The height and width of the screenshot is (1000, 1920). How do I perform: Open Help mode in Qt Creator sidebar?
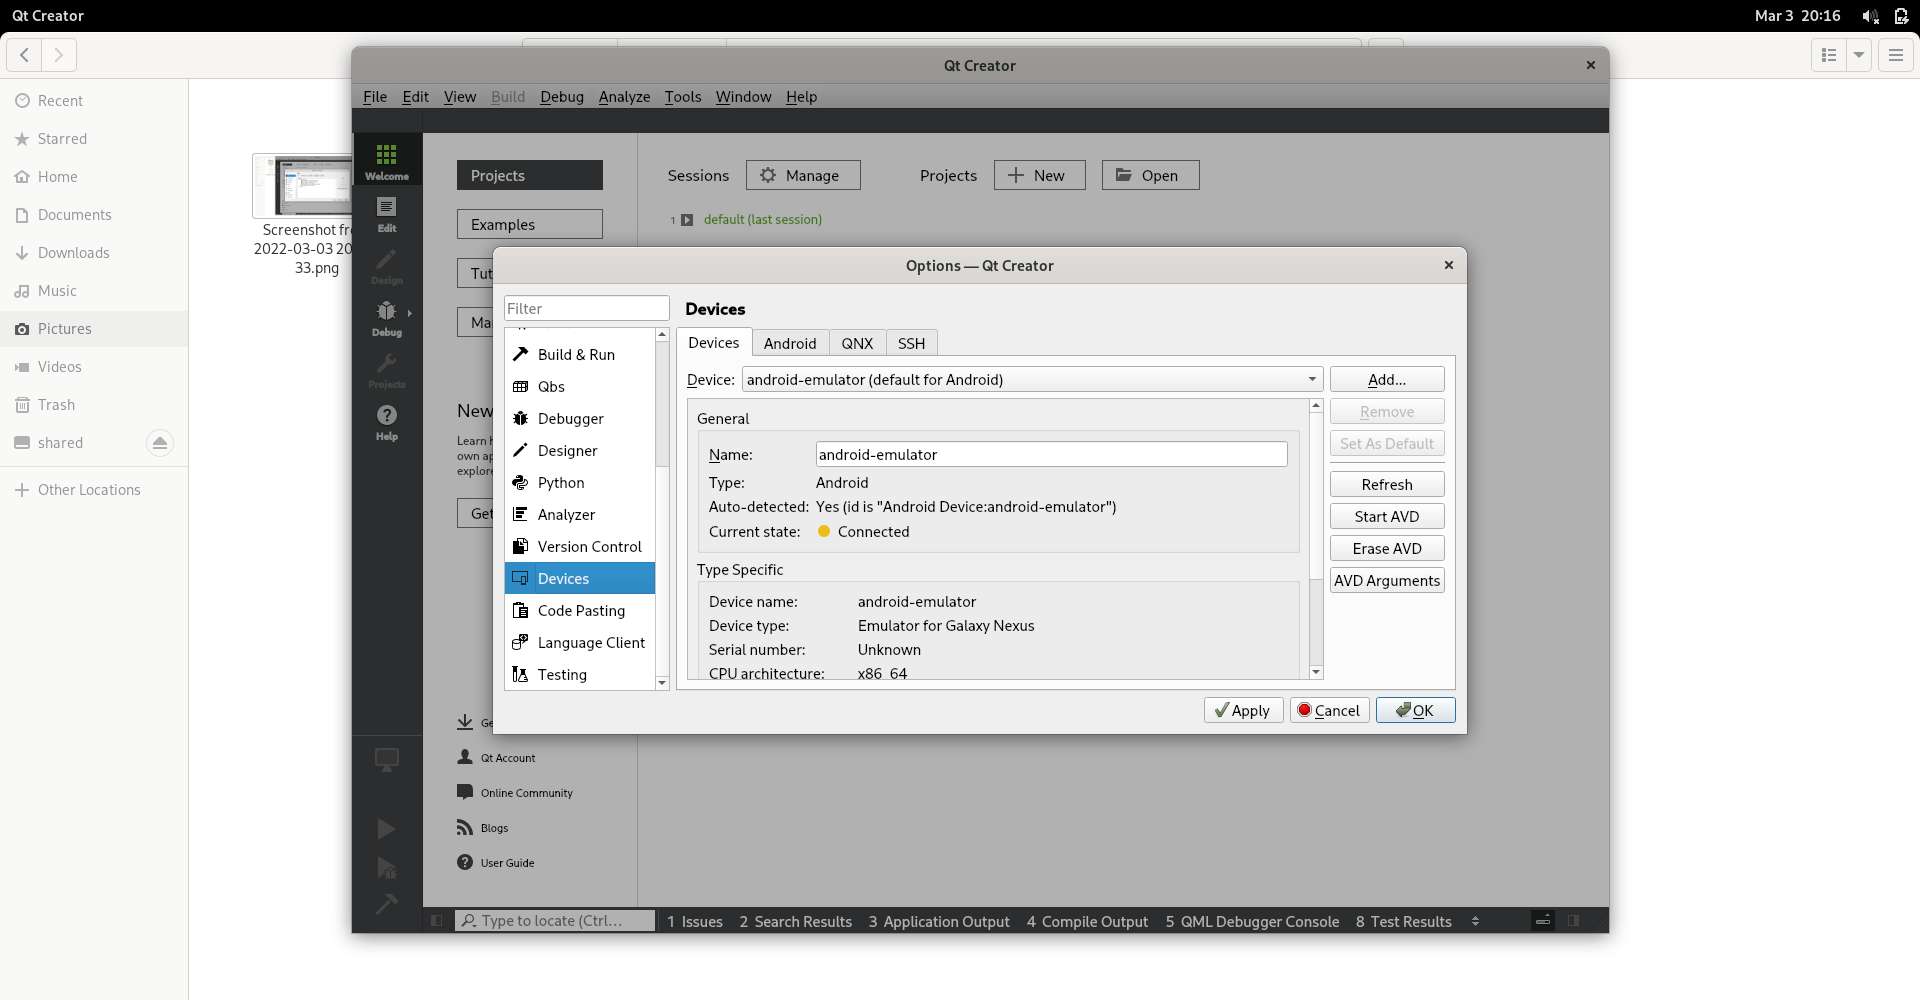point(387,421)
